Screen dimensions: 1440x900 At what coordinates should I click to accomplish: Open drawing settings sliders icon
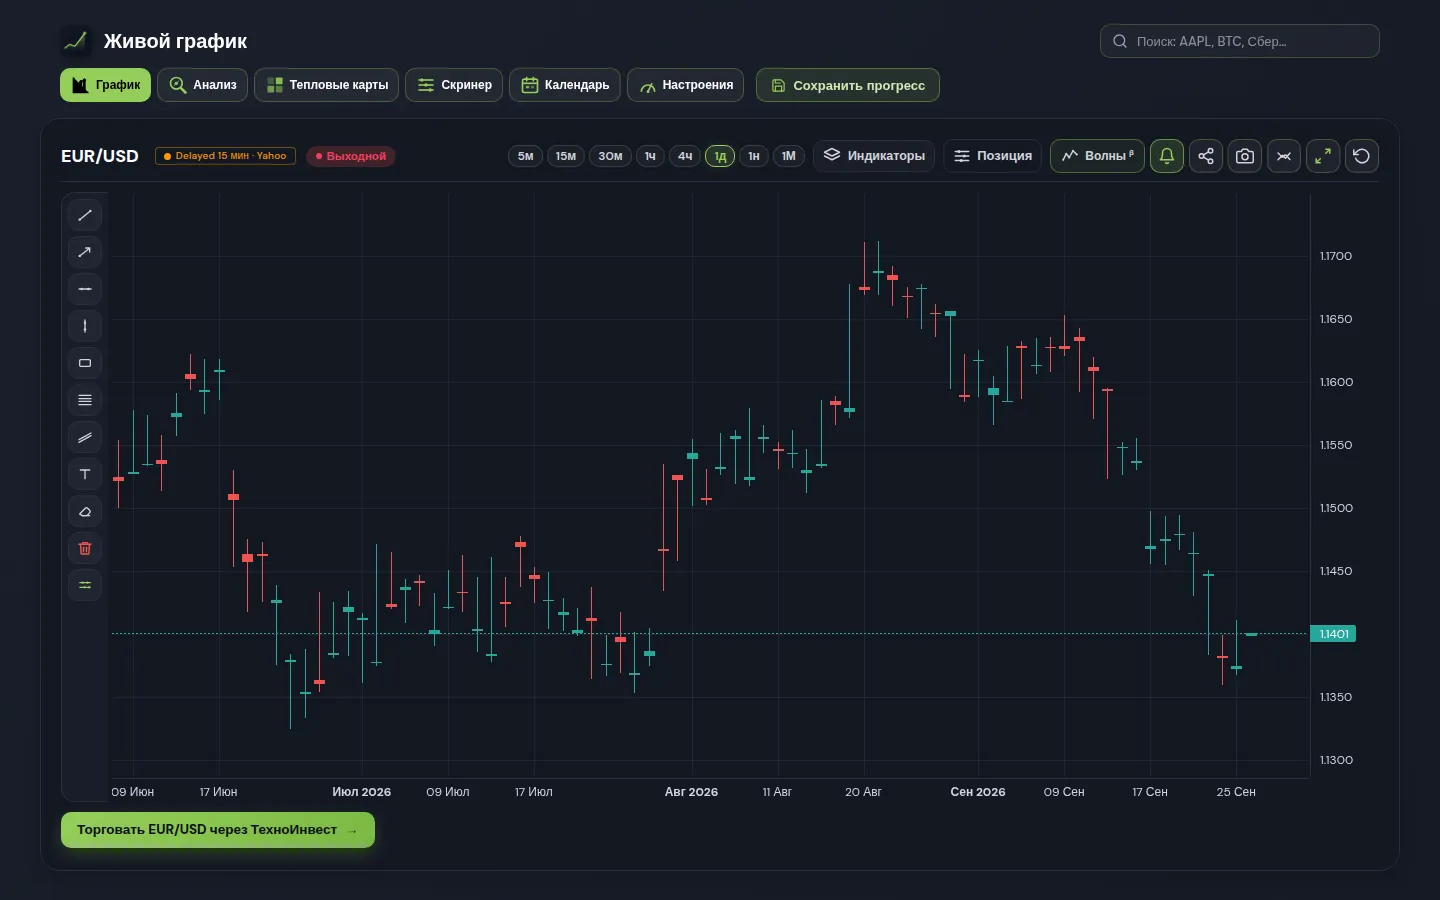(85, 585)
